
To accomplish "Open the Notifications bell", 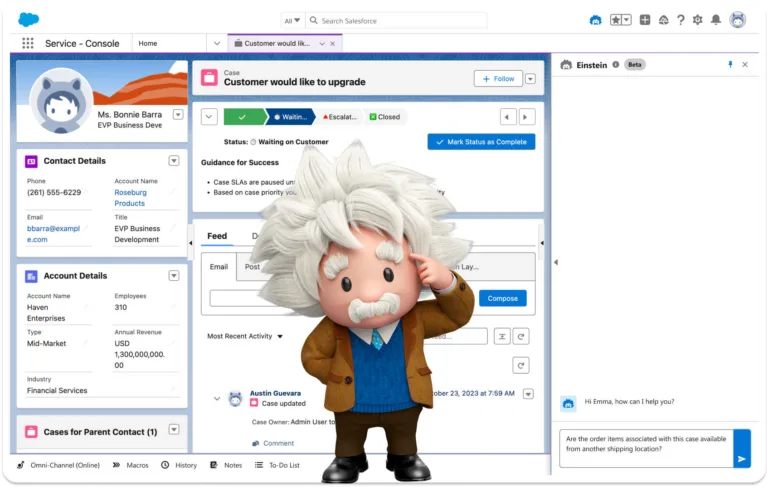I will 716,20.
